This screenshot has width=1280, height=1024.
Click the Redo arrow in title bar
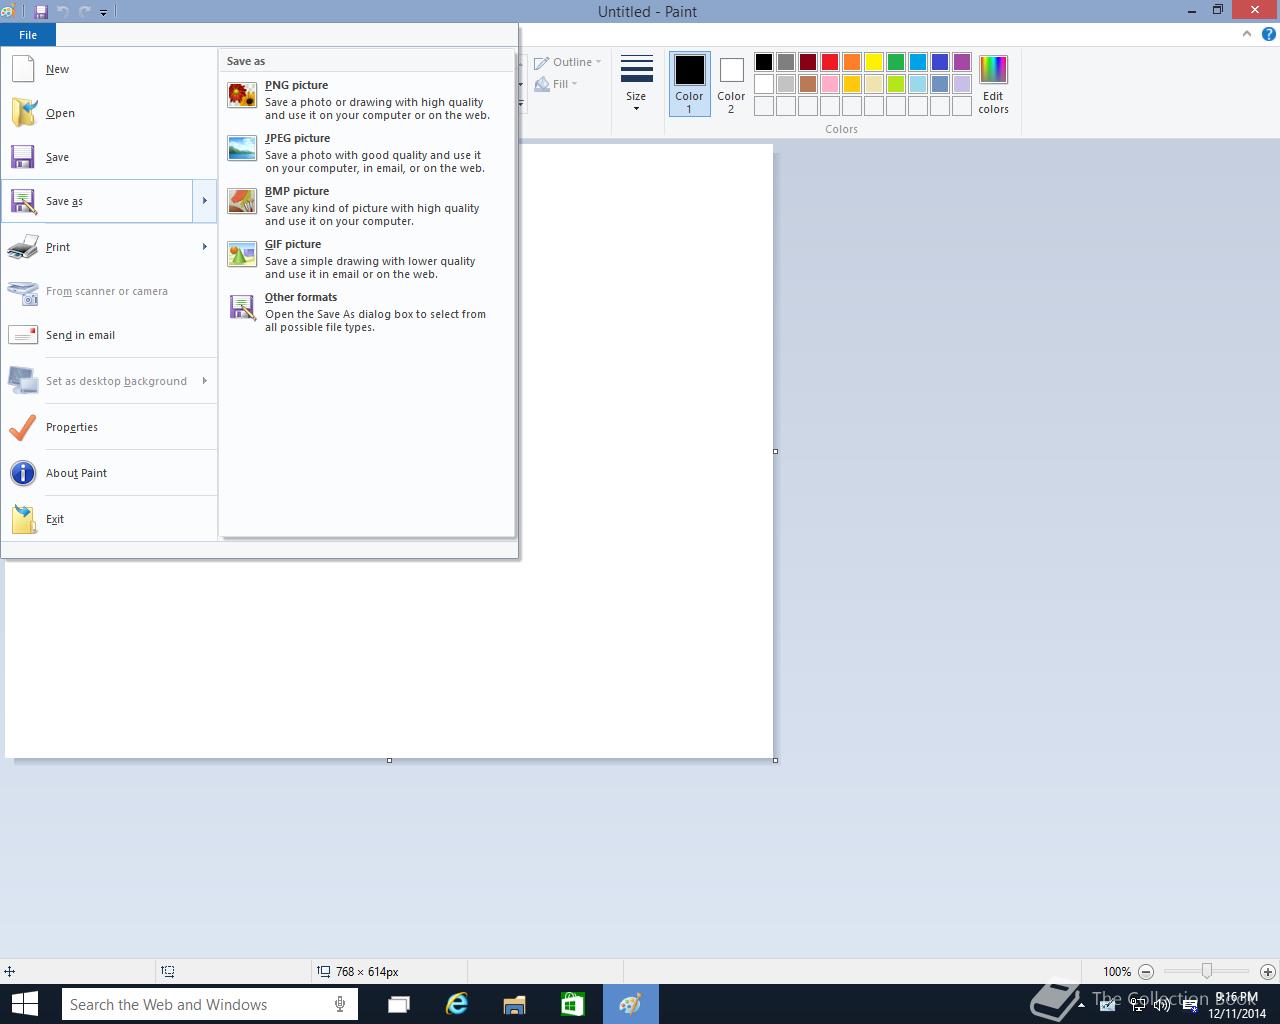click(84, 12)
